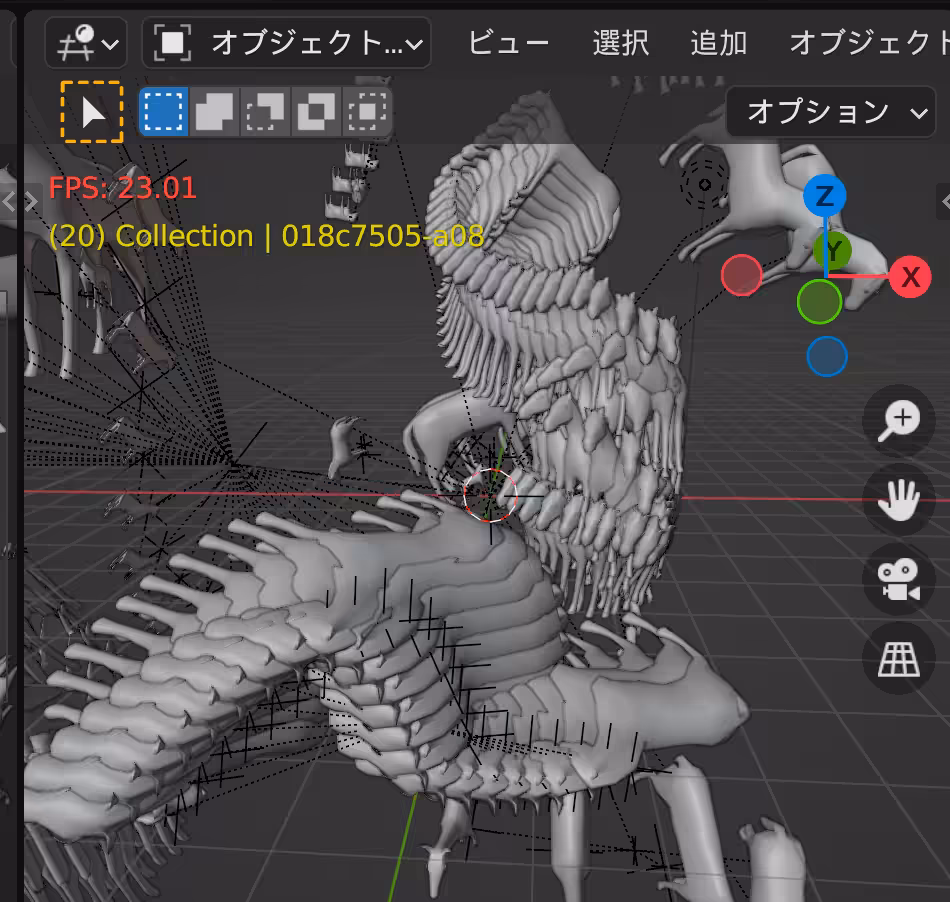Select the tweak select tool arrow
Screen dimensions: 950x902
coord(92,112)
